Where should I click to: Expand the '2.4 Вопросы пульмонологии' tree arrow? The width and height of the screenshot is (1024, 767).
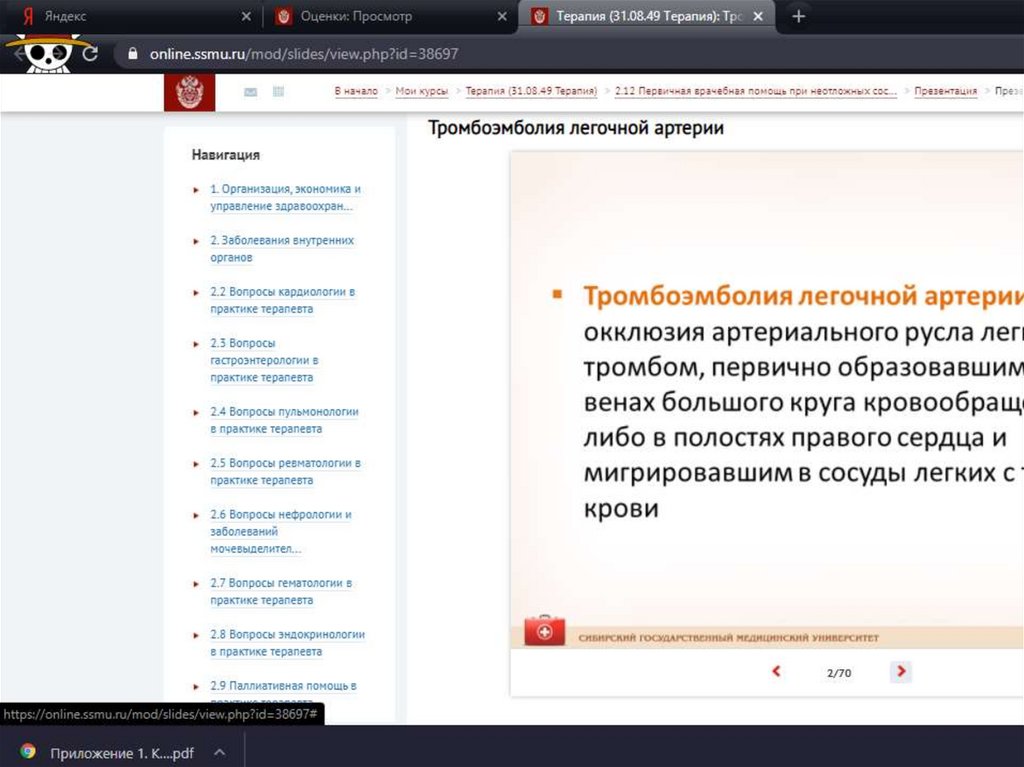click(196, 412)
